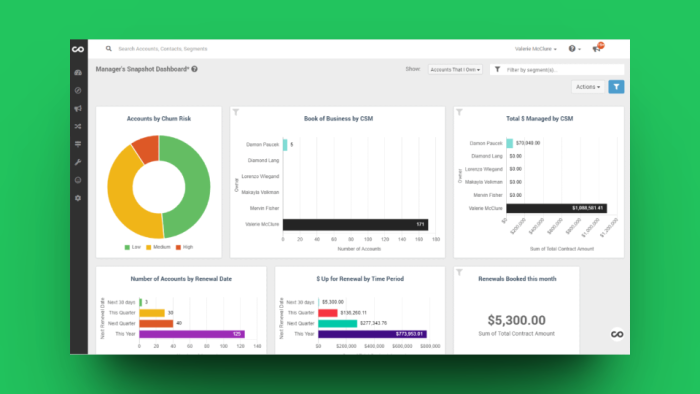Image resolution: width=700 pixels, height=394 pixels.
Task: Click the orange High segment of the donut
Action: click(x=147, y=149)
